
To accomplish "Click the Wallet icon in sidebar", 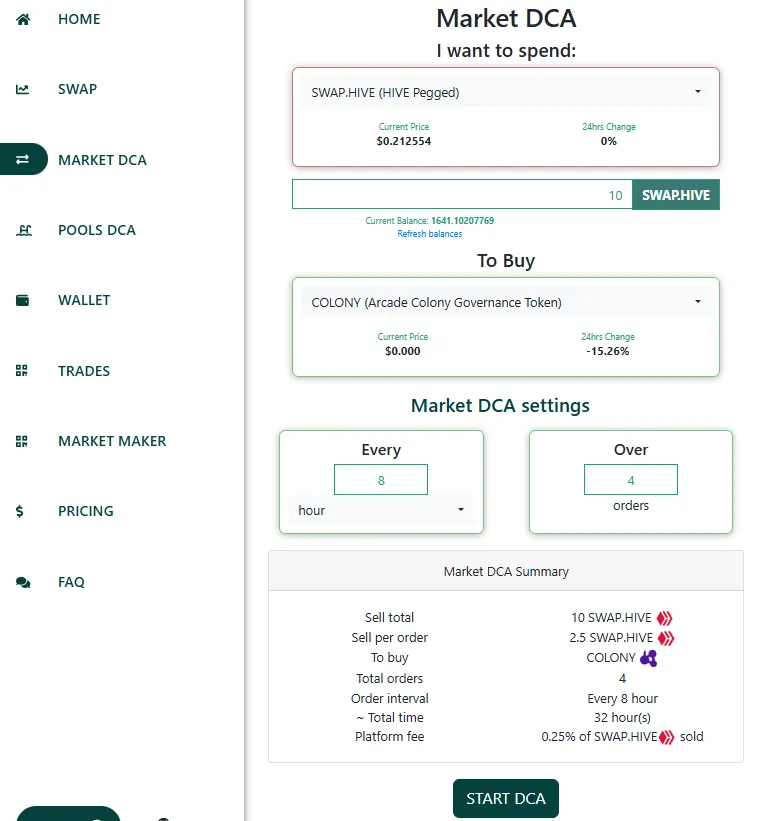I will (23, 300).
